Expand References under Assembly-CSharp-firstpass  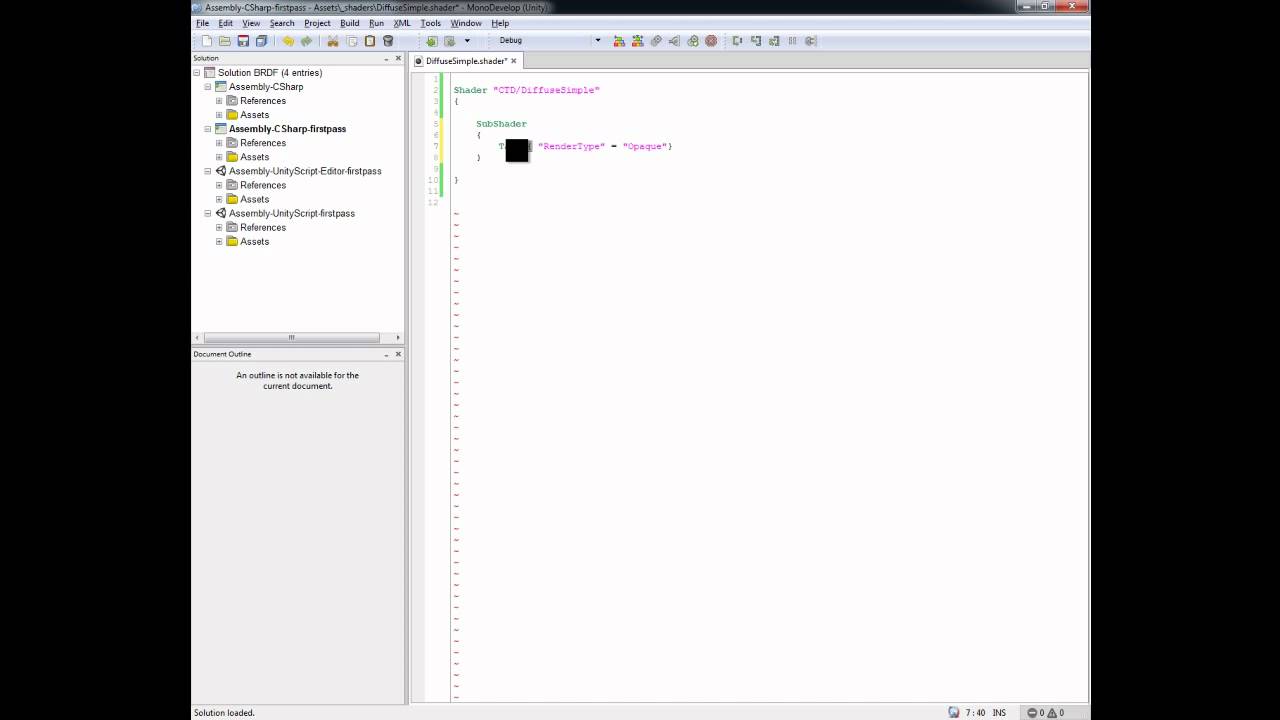tap(219, 143)
